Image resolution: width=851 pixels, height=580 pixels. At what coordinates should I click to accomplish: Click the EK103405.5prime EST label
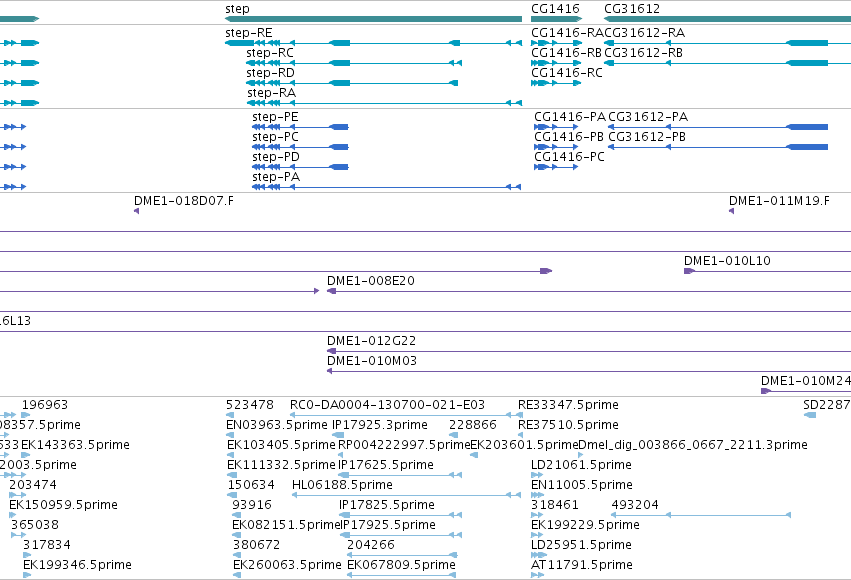point(282,445)
